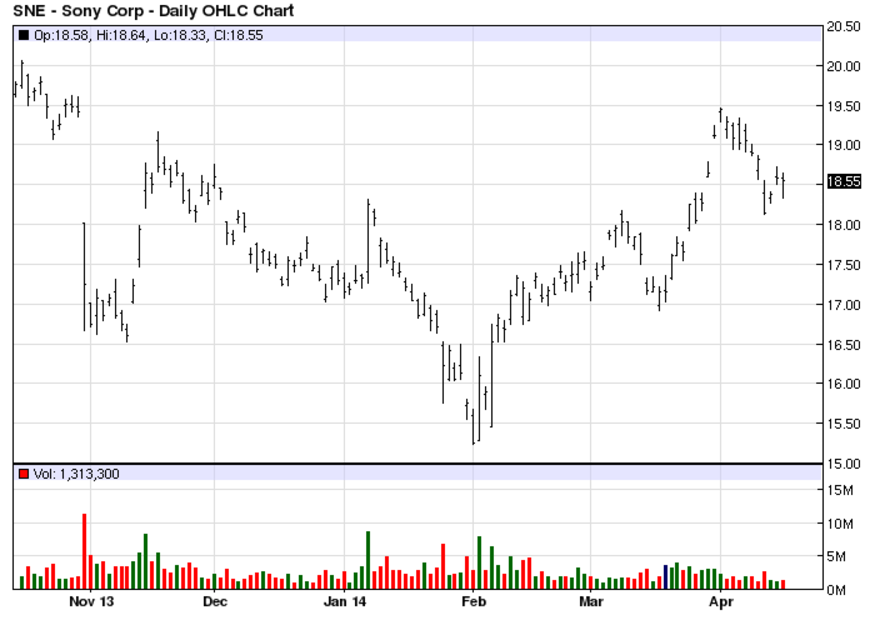Click the 'Vol: 1,313,300' volume label
The image size is (875, 640).
pos(76,474)
